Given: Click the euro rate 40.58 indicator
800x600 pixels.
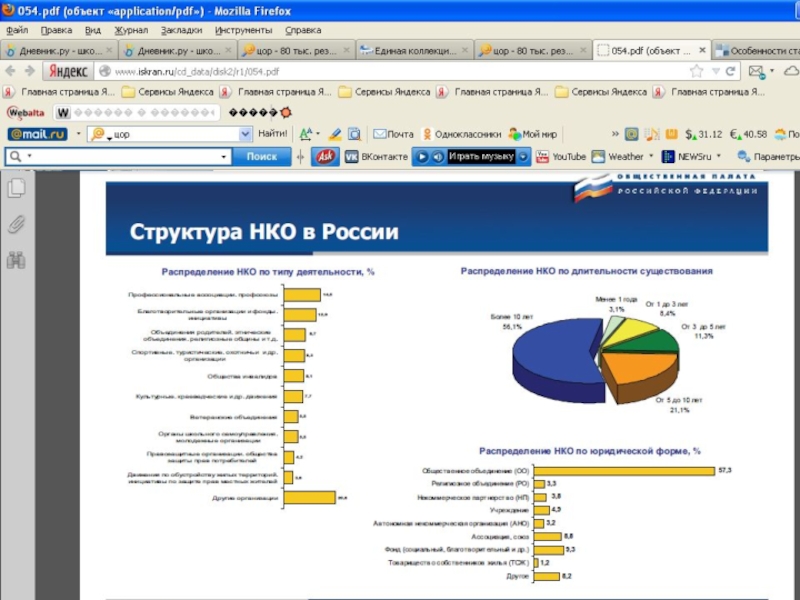Looking at the screenshot, I should [x=748, y=134].
